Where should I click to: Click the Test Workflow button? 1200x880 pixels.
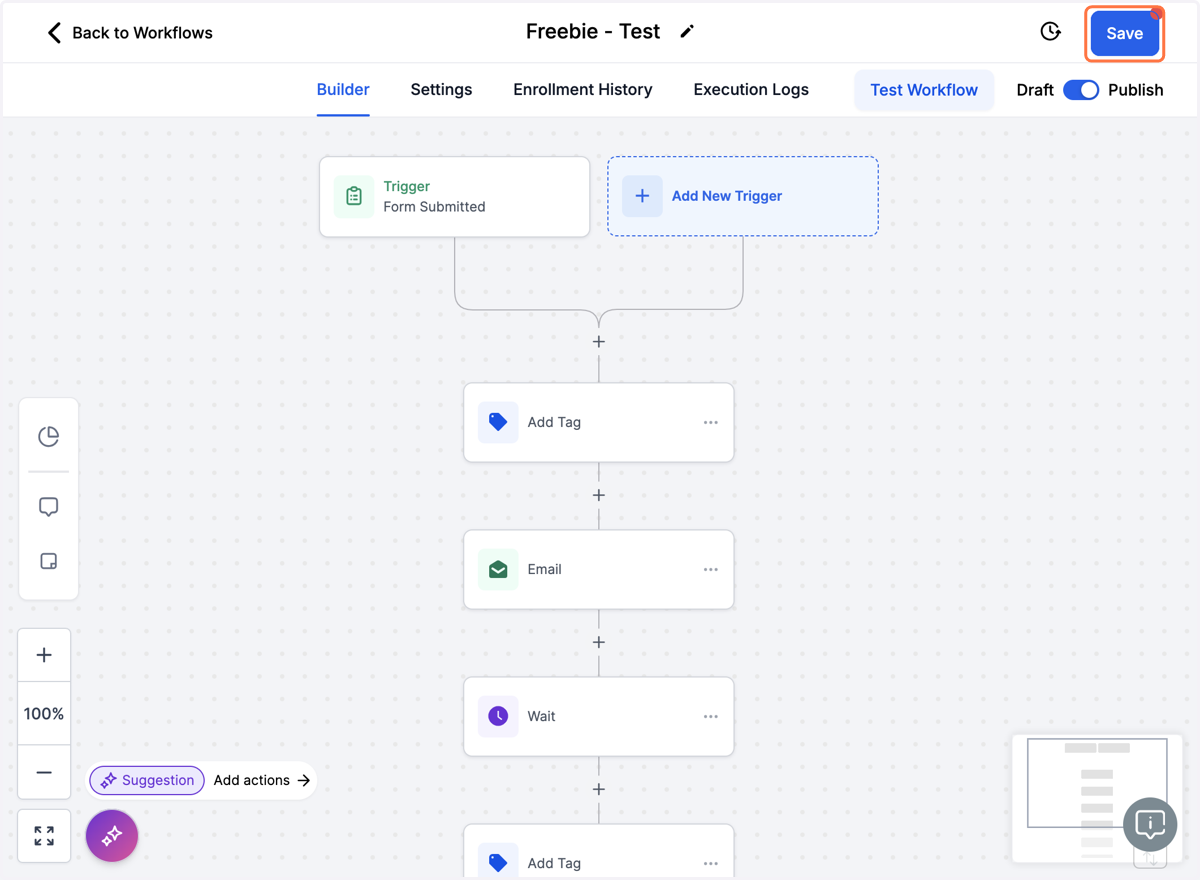[924, 90]
